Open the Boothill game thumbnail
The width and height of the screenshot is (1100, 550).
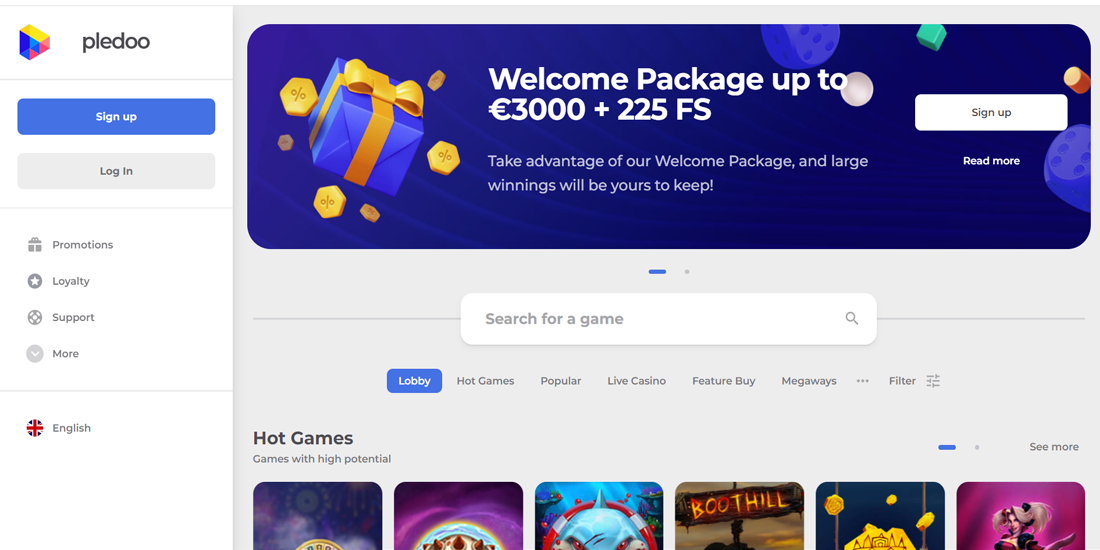[739, 516]
